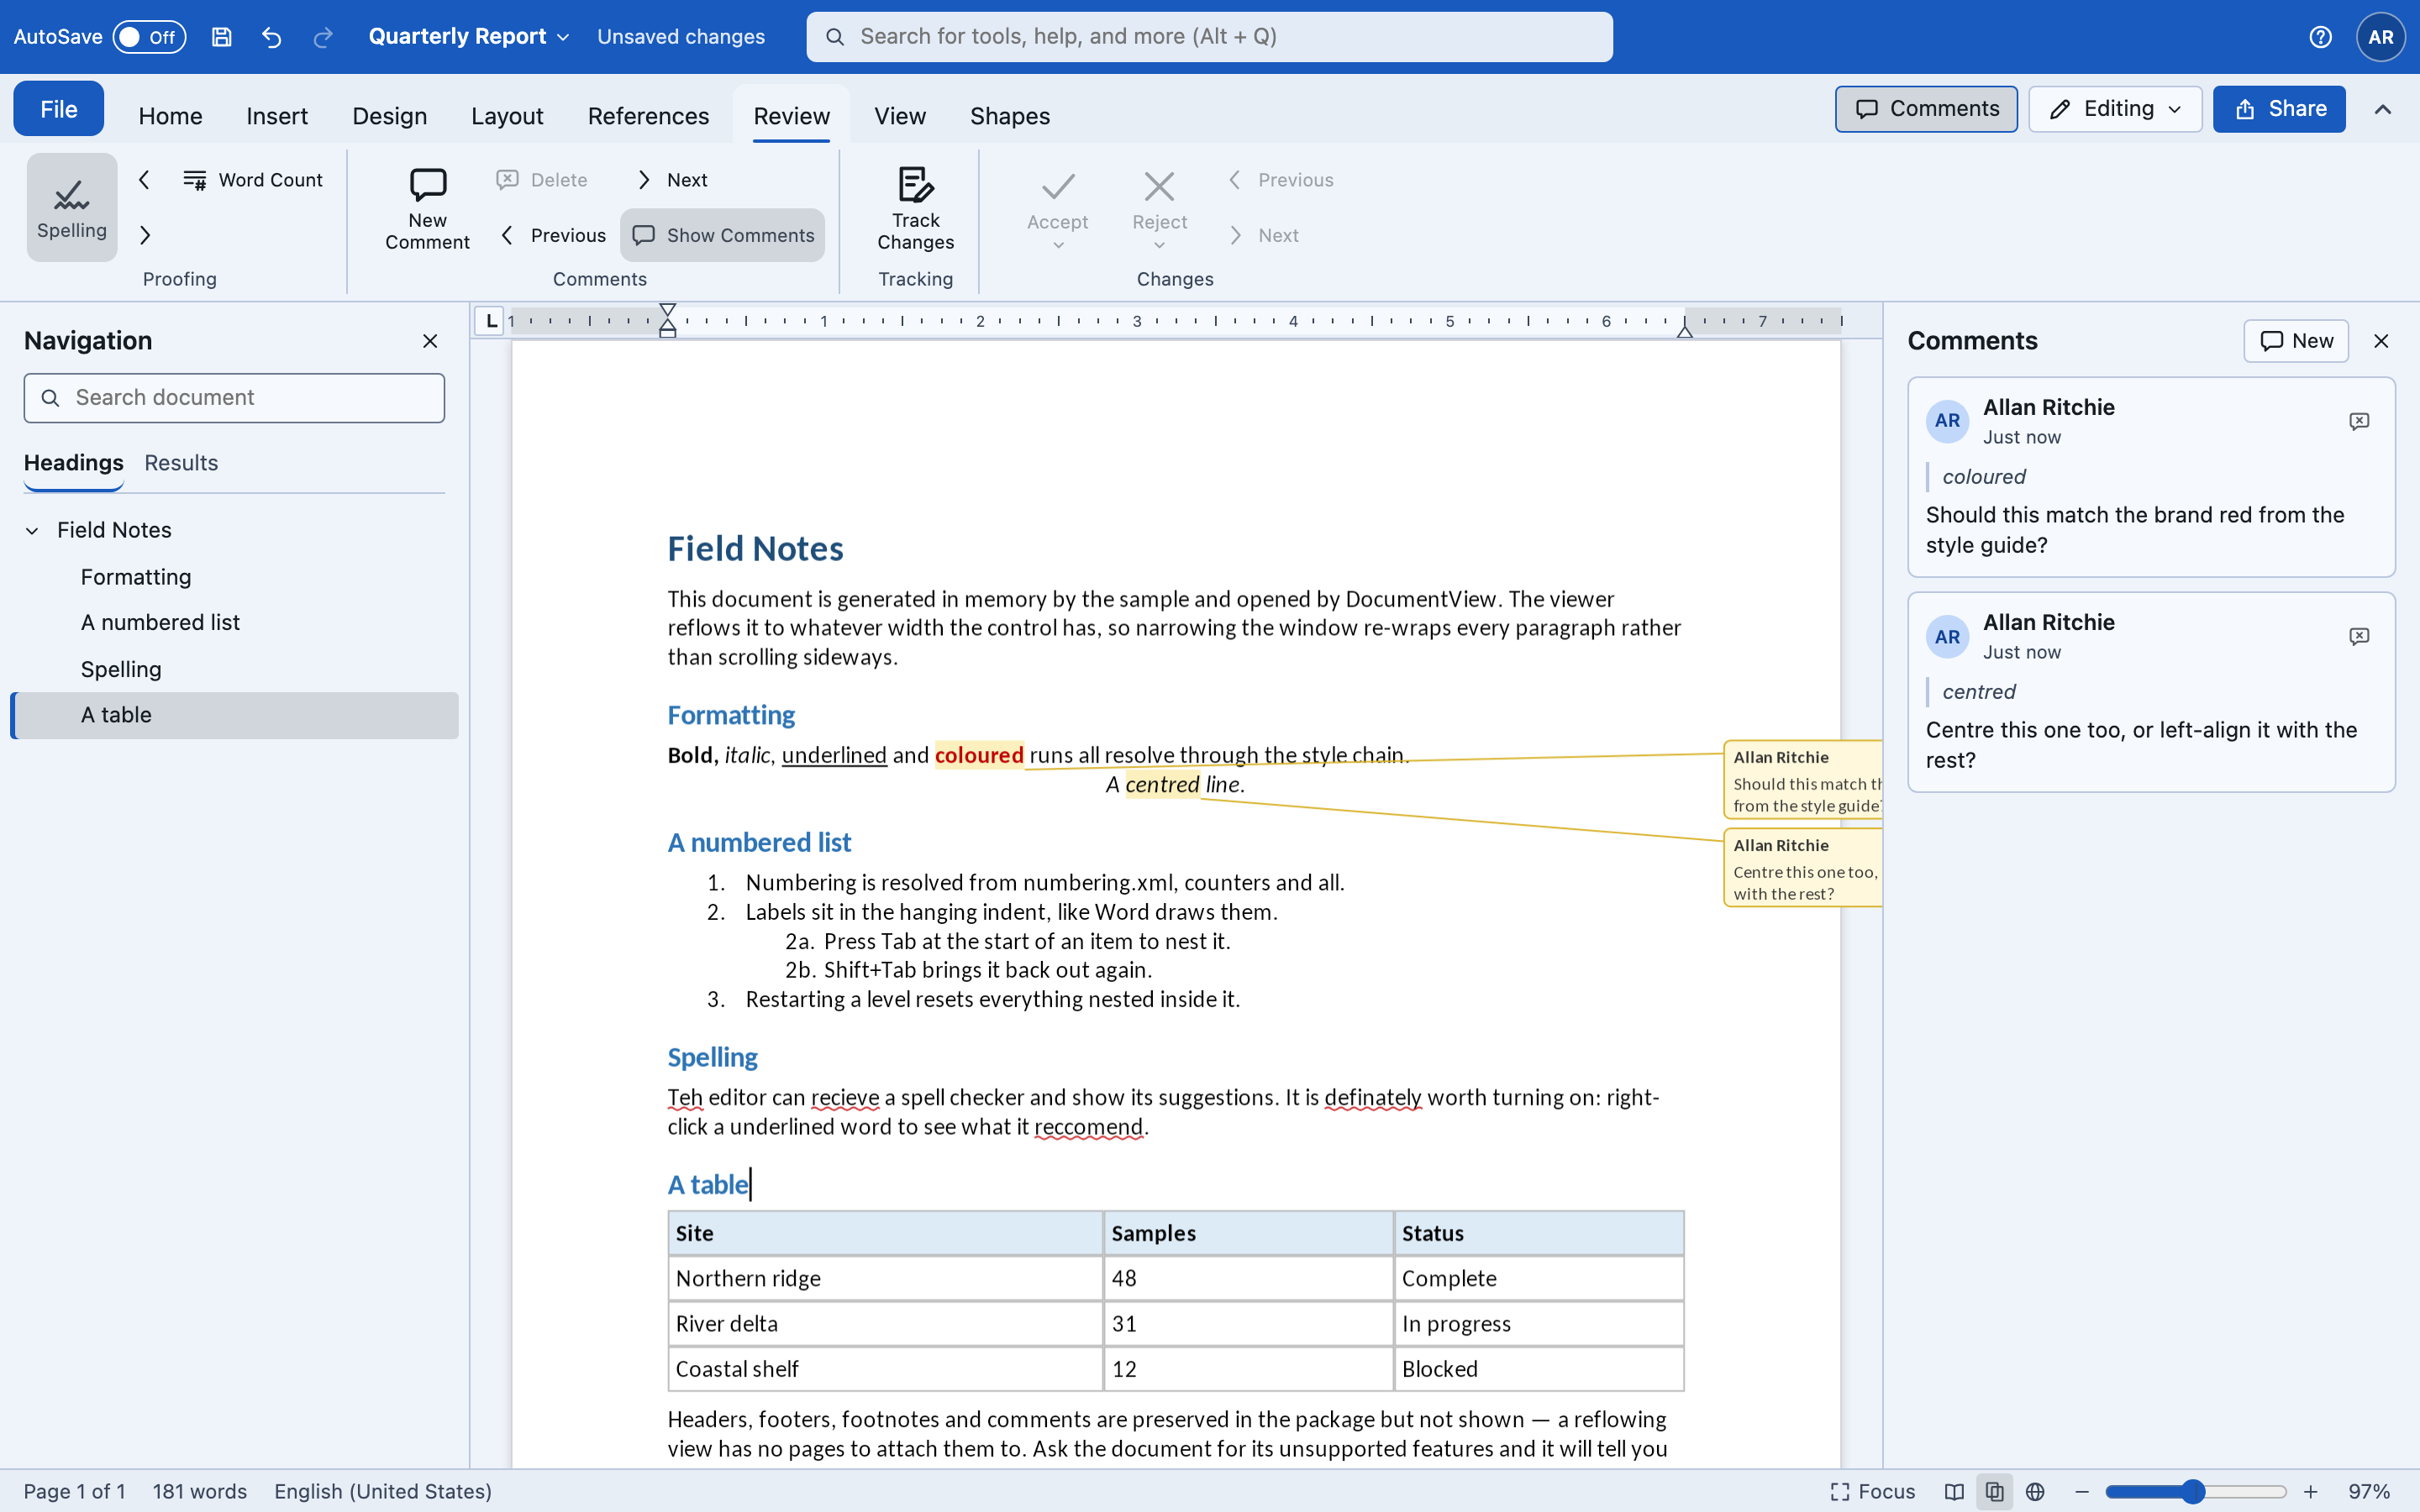Image resolution: width=2420 pixels, height=1512 pixels.
Task: Open the Editing mode dropdown
Action: pyautogui.click(x=2115, y=109)
